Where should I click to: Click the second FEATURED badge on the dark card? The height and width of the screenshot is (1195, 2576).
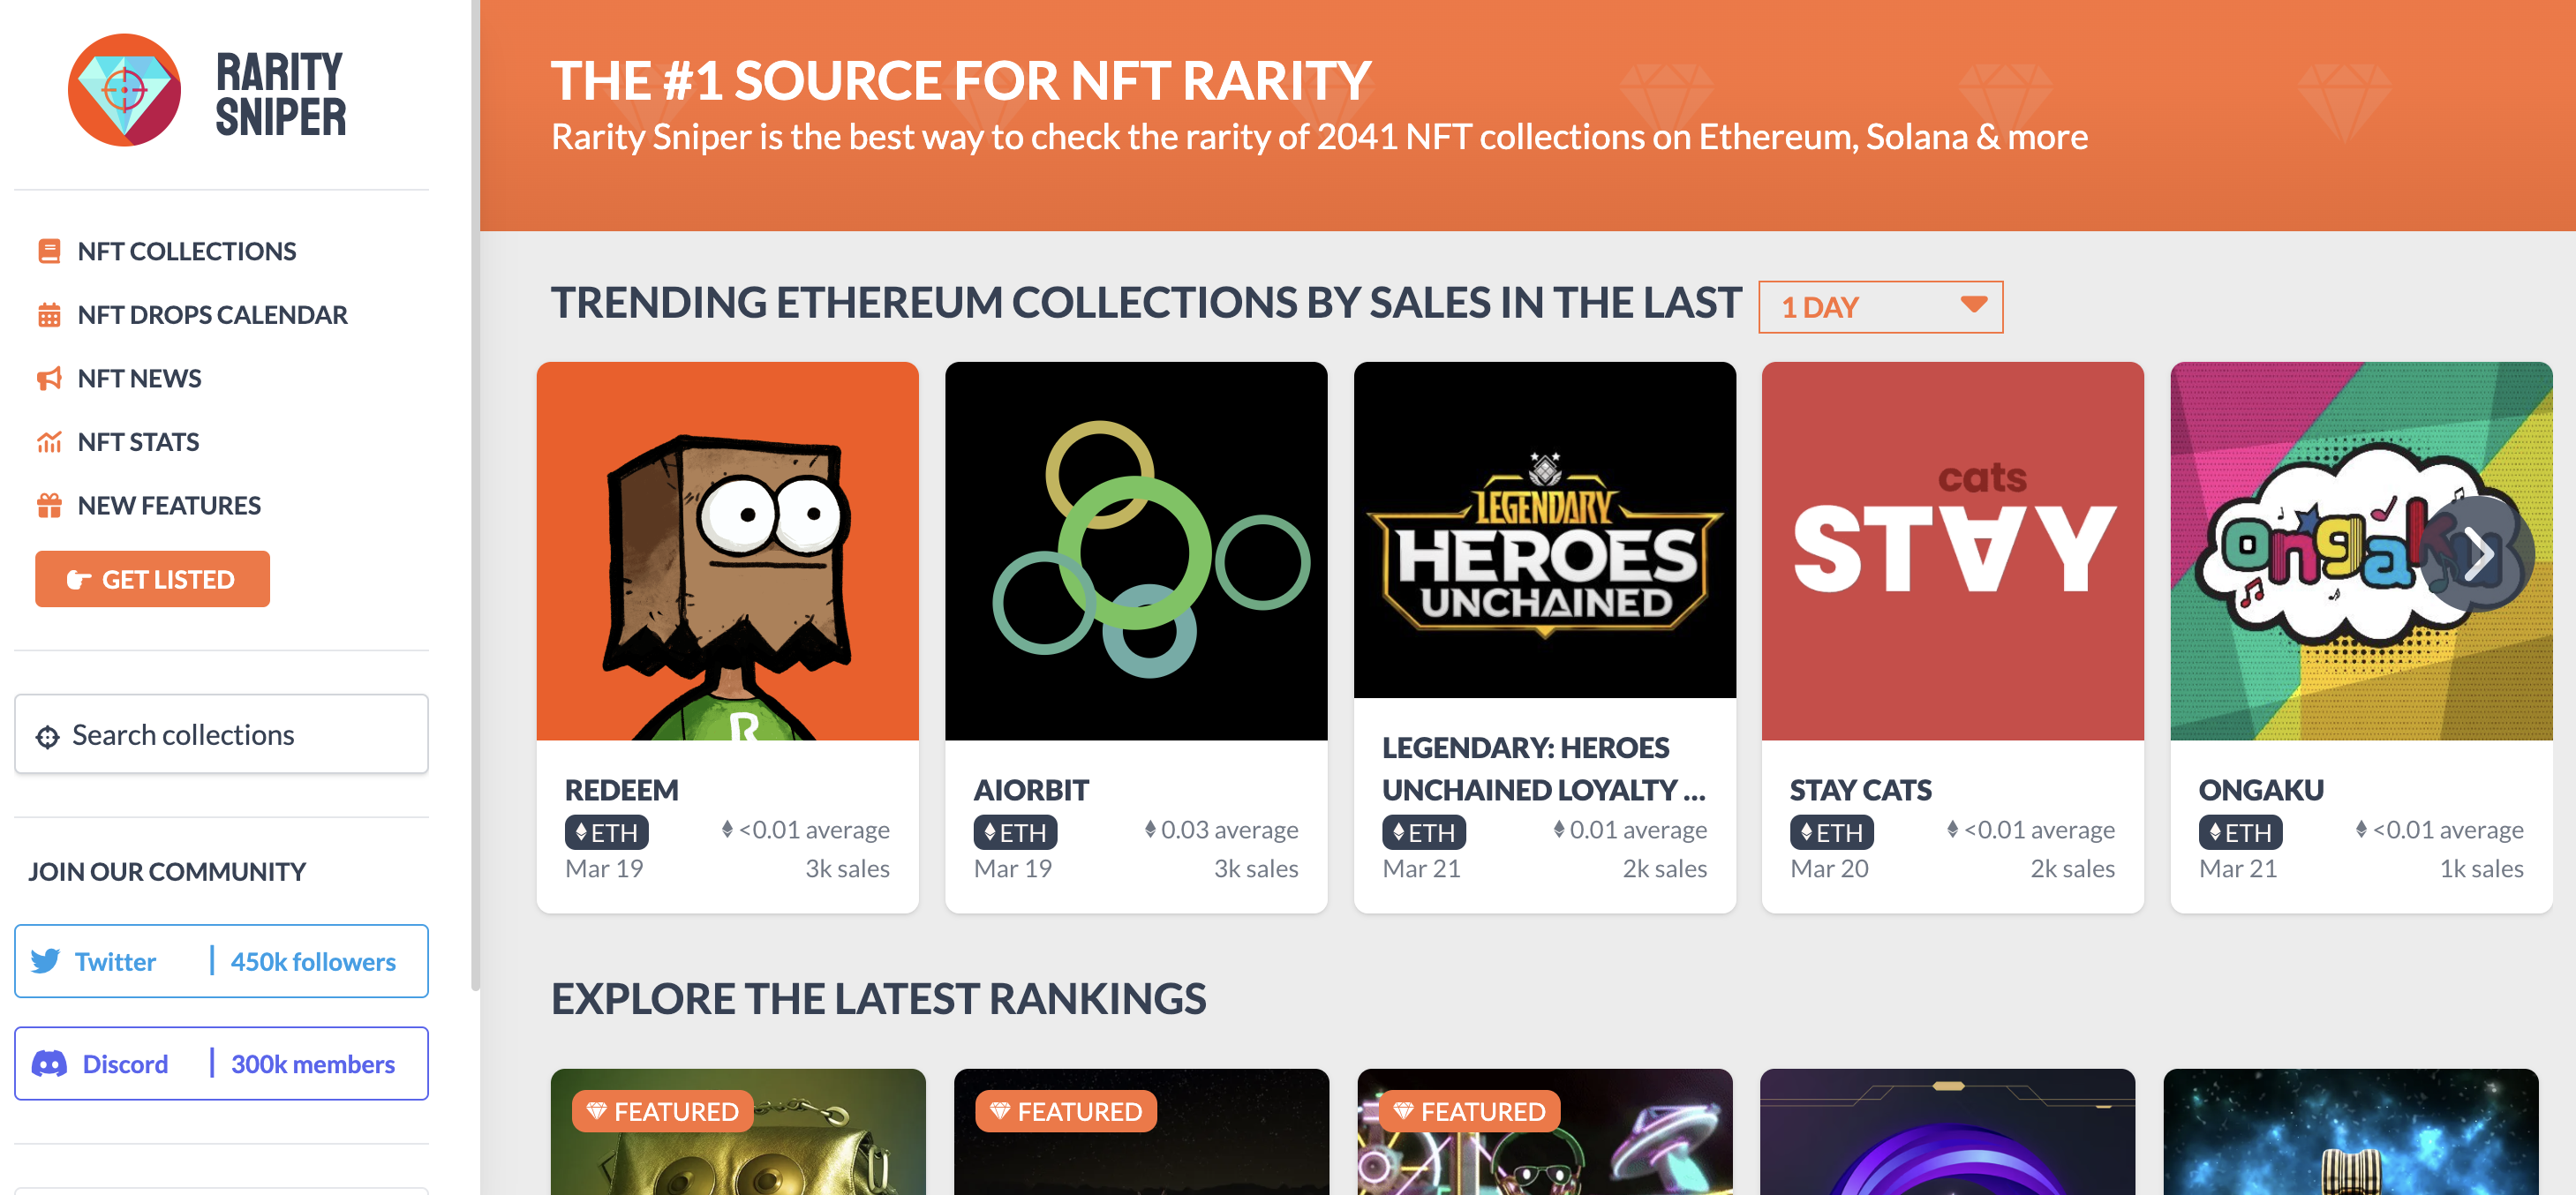click(1066, 1111)
